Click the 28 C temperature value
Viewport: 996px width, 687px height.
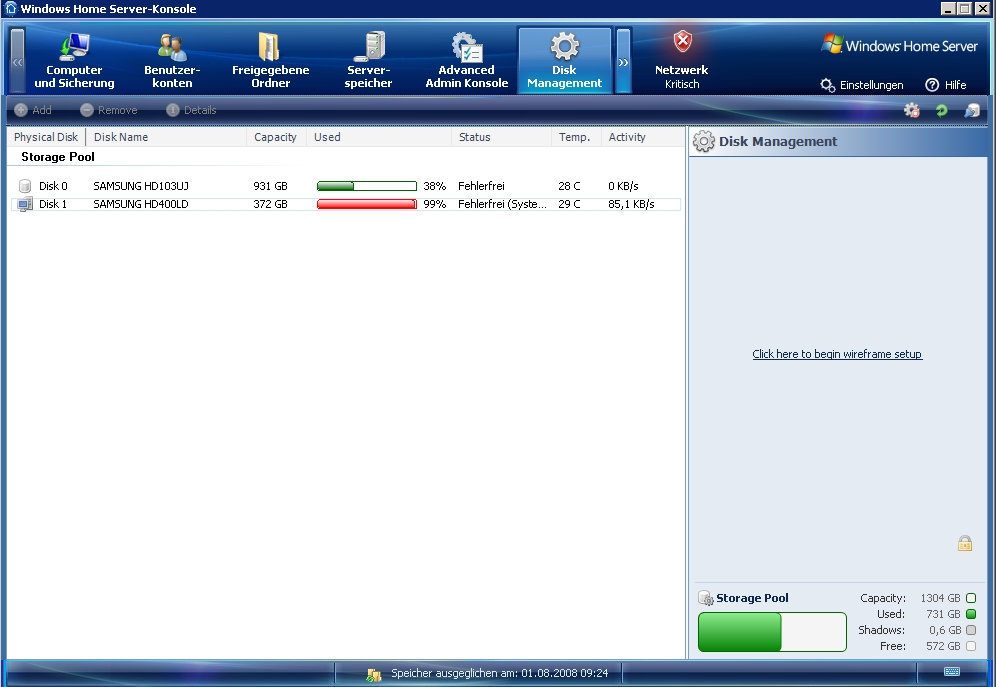[x=569, y=186]
